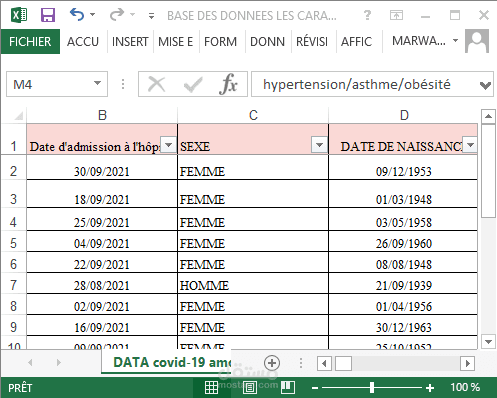Switch to the RÉVISI ribbon tab
497x398 pixels.
[312, 41]
